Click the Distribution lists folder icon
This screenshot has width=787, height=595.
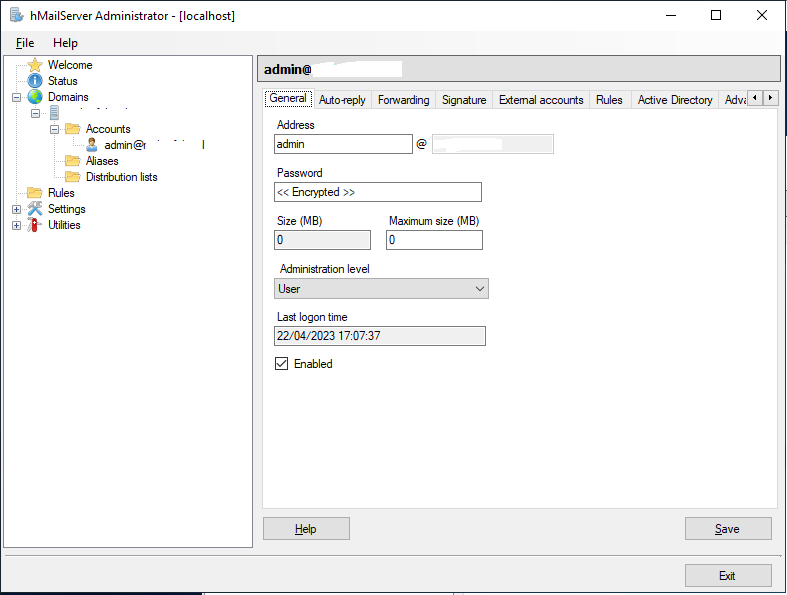coord(72,177)
